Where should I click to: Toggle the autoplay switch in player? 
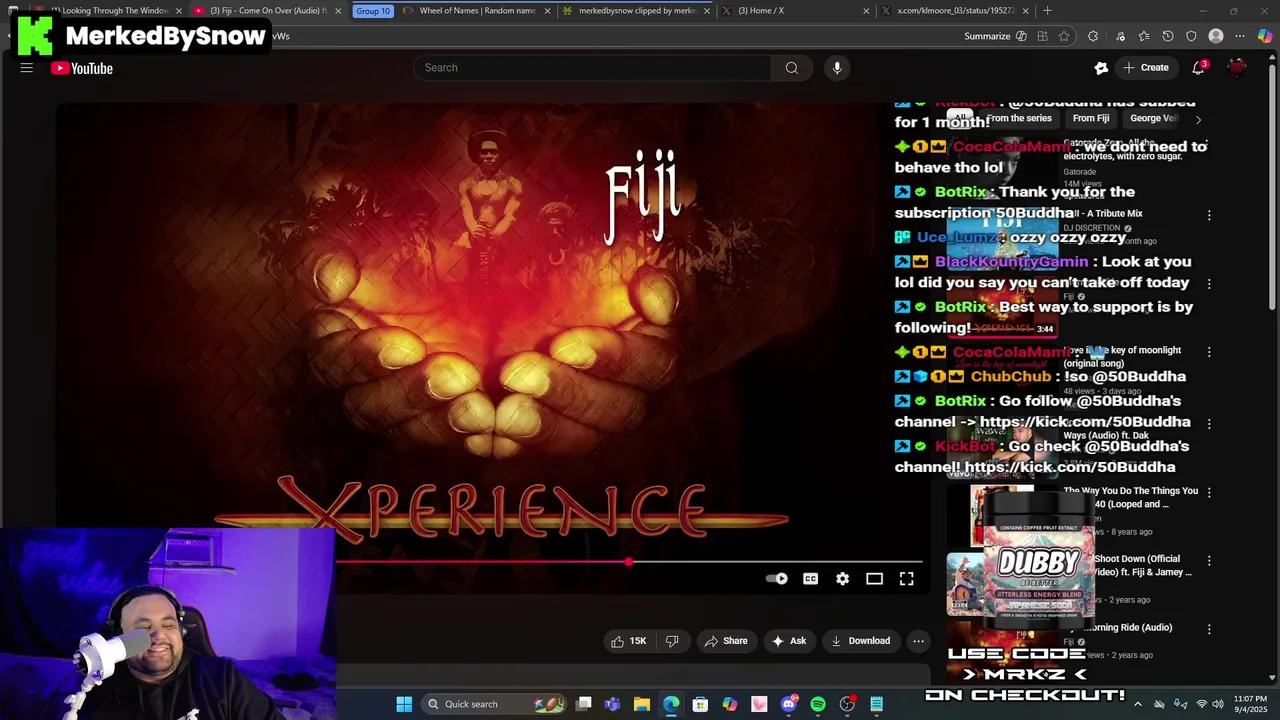pos(777,579)
